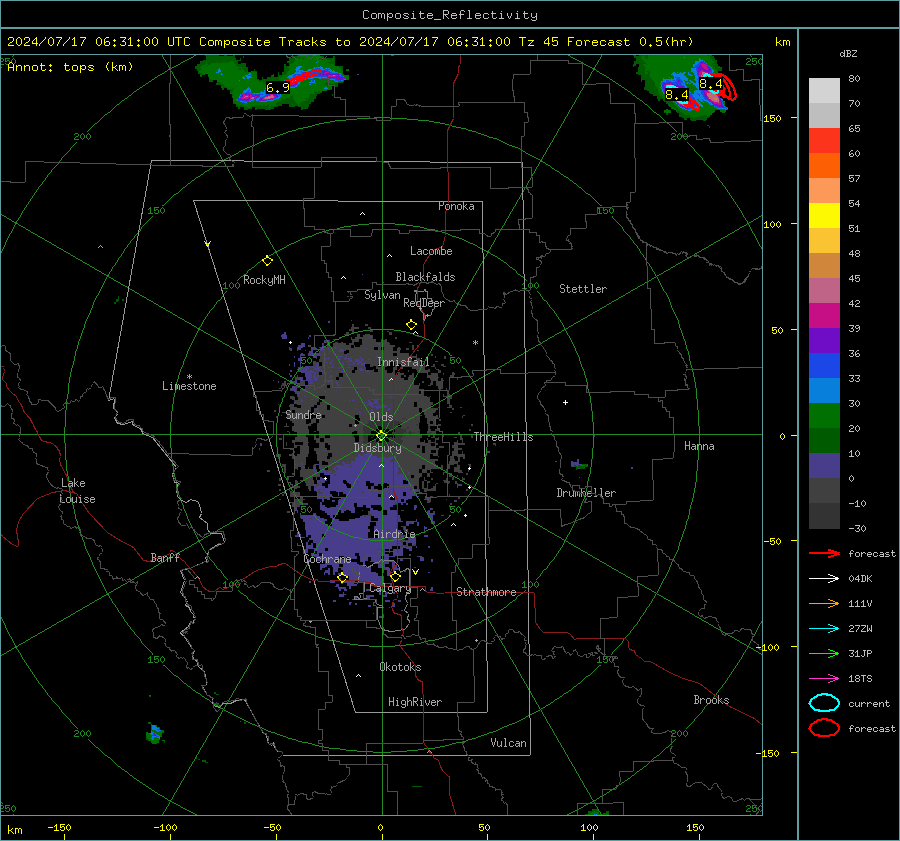Click the Drumheller city label
Image resolution: width=900 pixels, height=841 pixels.
[586, 493]
